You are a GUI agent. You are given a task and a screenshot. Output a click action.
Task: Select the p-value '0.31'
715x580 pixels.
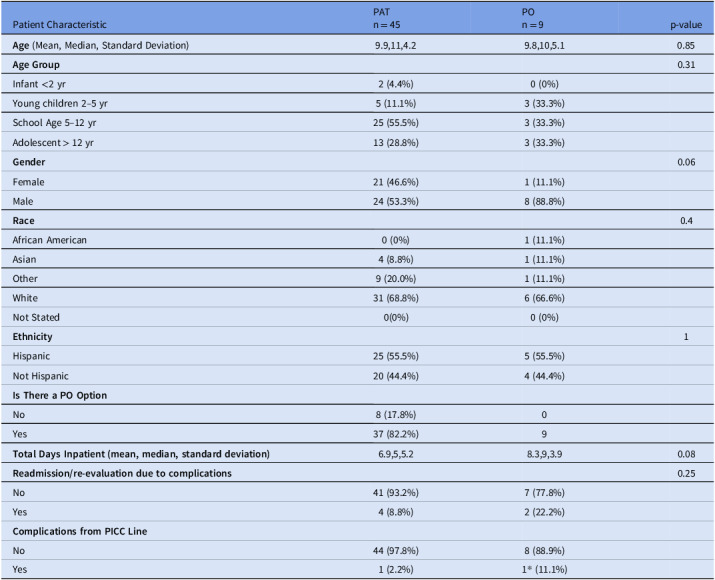click(x=686, y=65)
